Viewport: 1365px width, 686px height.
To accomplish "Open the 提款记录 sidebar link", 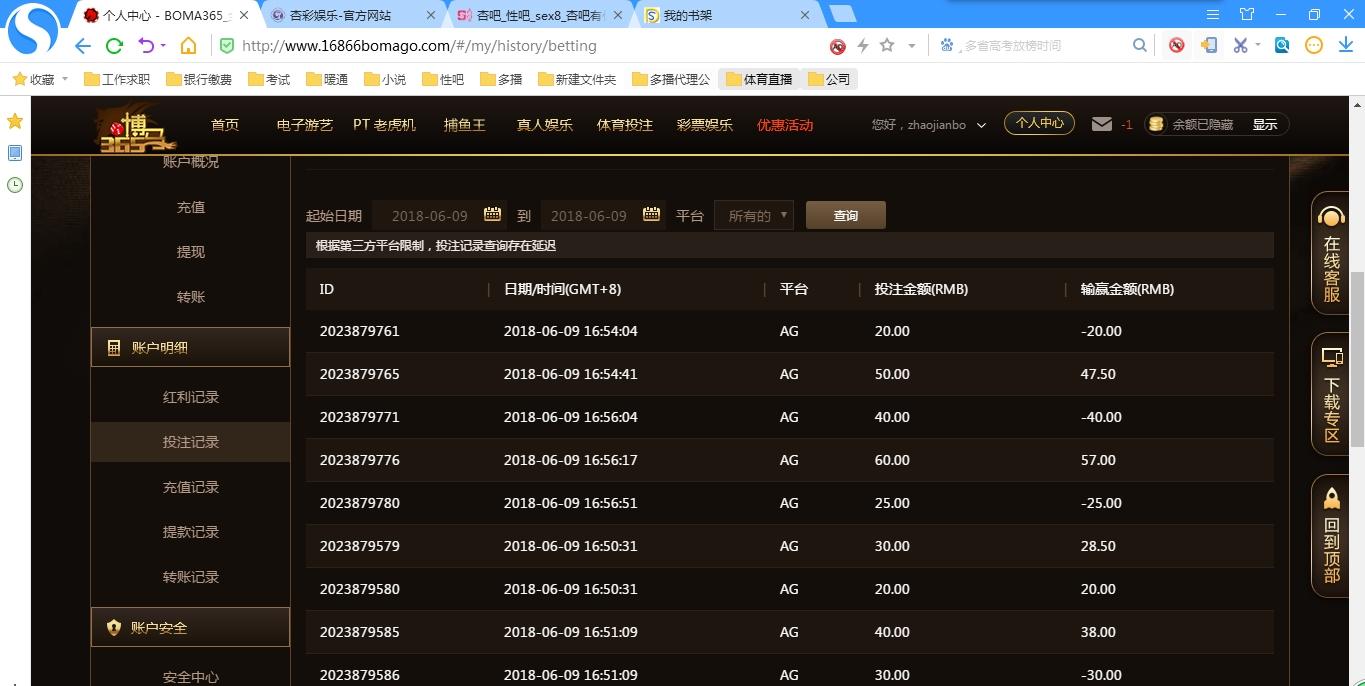I will pyautogui.click(x=191, y=532).
